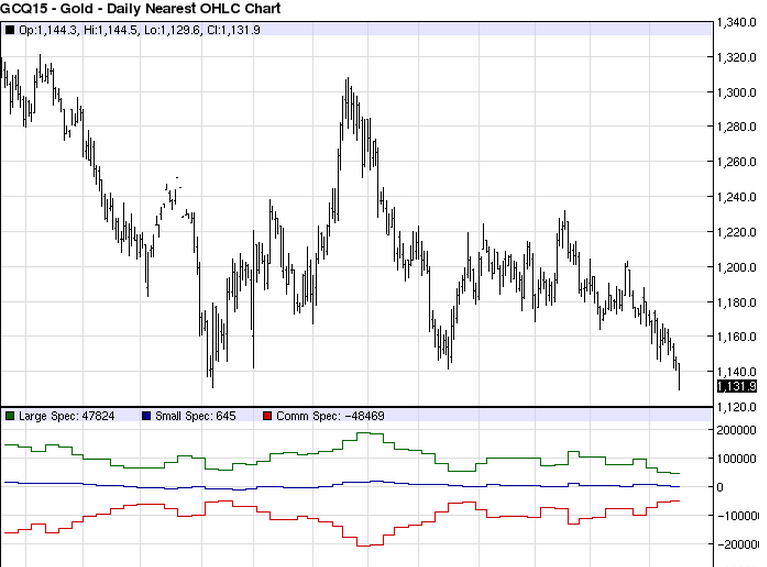The image size is (767, 567).
Task: Click the last price bar at the 1,131.9 low
Action: click(679, 377)
